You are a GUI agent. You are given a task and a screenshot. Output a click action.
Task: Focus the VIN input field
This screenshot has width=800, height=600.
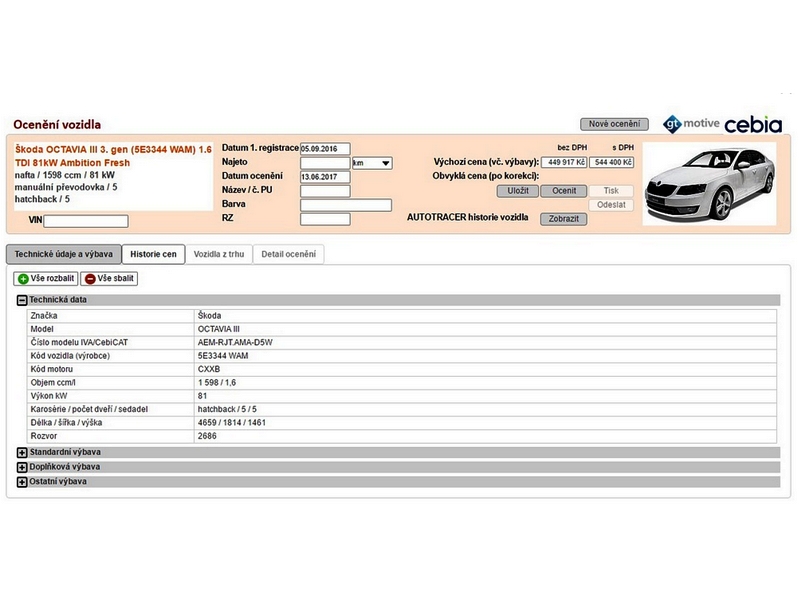coord(86,221)
